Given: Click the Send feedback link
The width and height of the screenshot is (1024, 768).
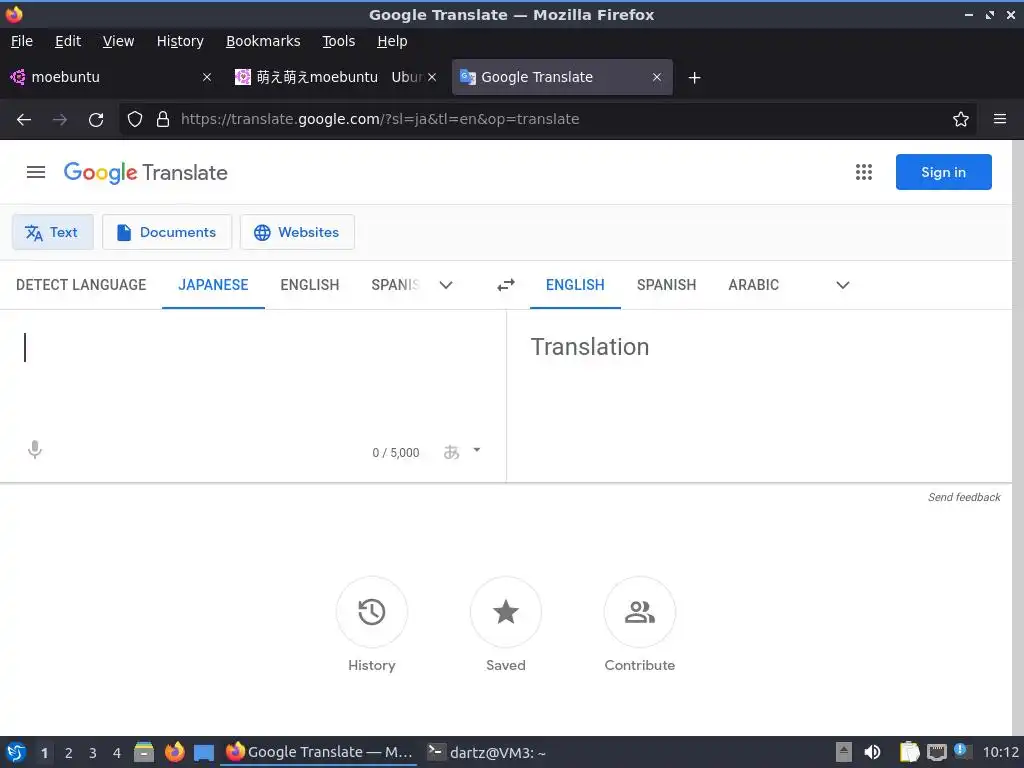Looking at the screenshot, I should click(964, 497).
